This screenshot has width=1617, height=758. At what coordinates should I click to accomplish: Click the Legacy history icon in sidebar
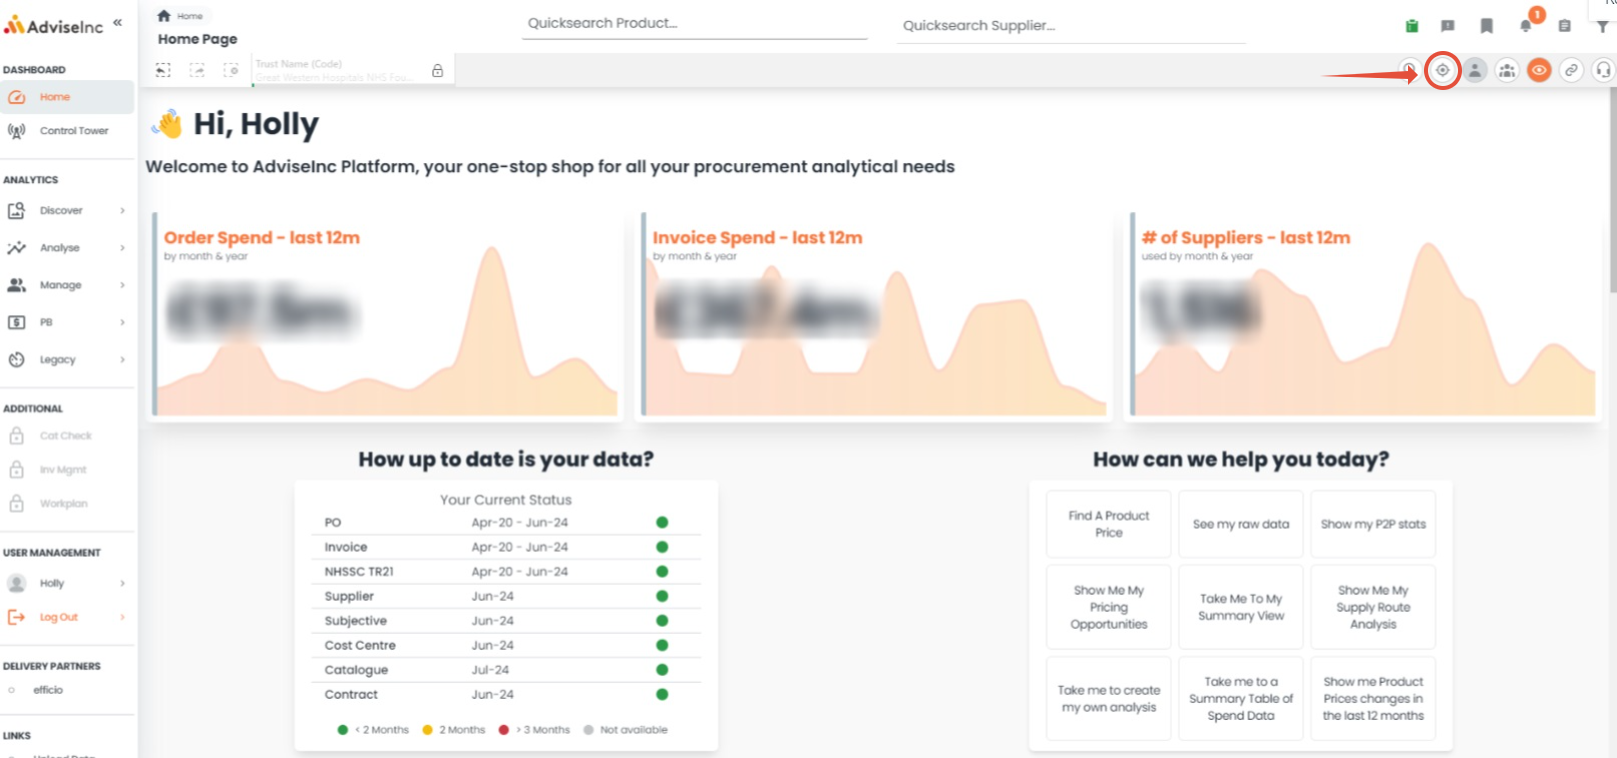(x=16, y=359)
